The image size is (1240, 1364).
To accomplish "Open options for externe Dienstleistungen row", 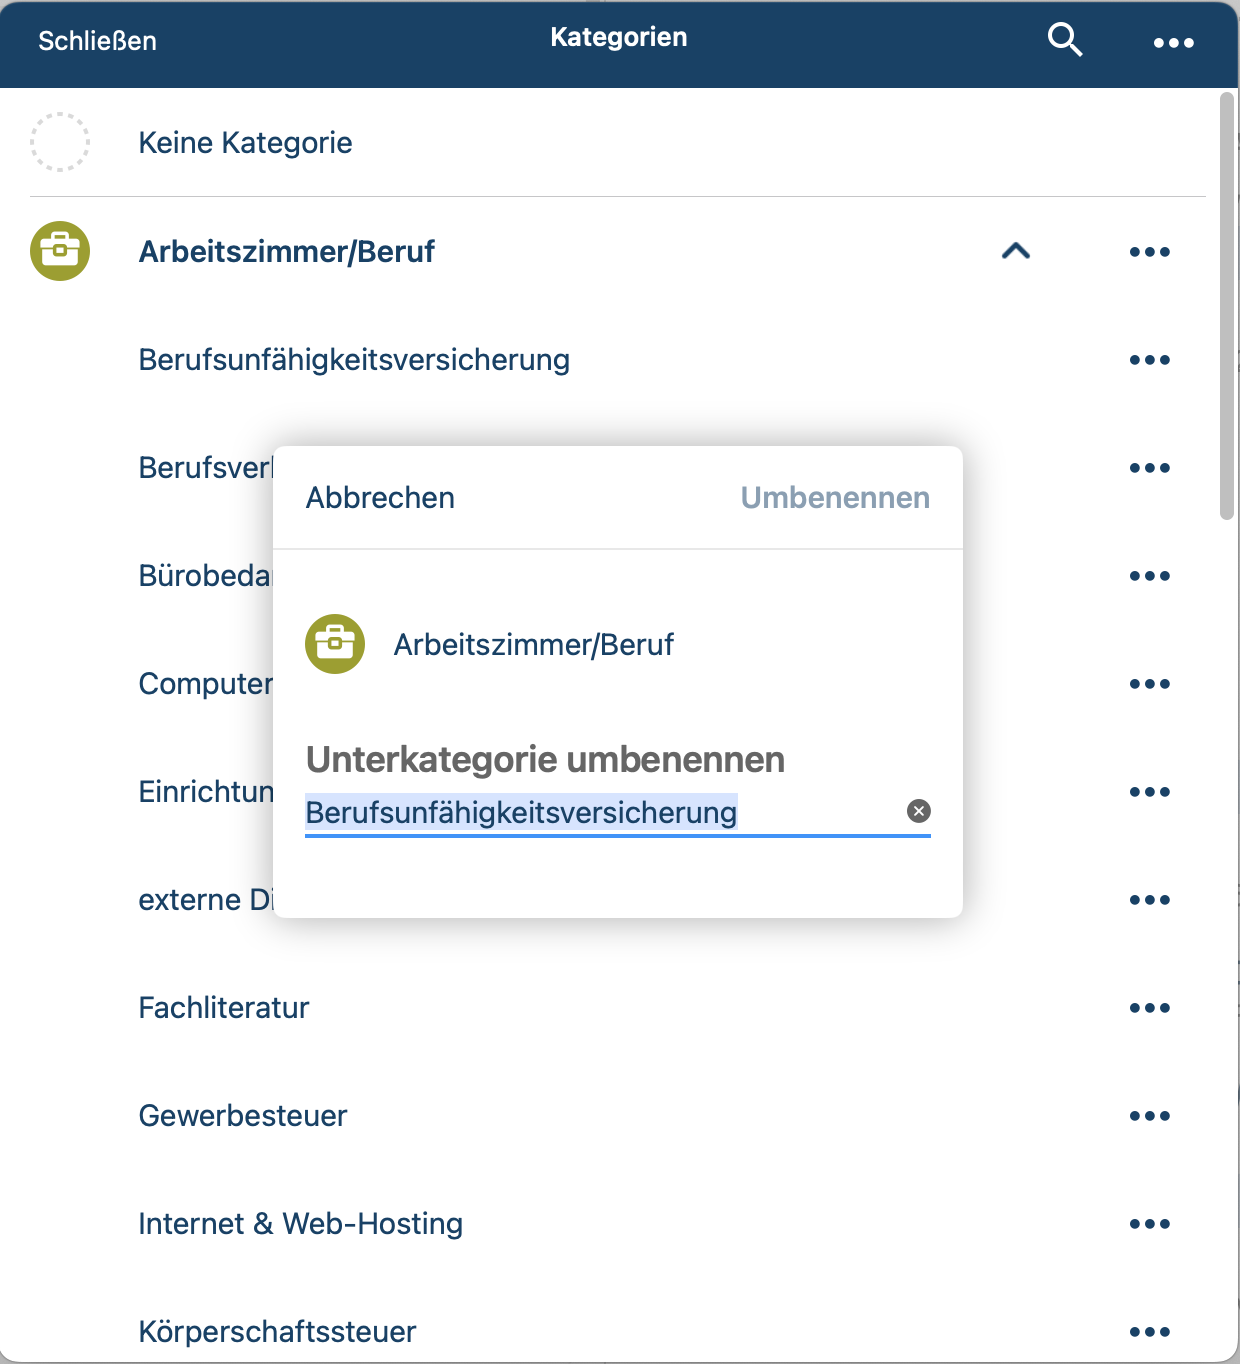I will point(1149,900).
